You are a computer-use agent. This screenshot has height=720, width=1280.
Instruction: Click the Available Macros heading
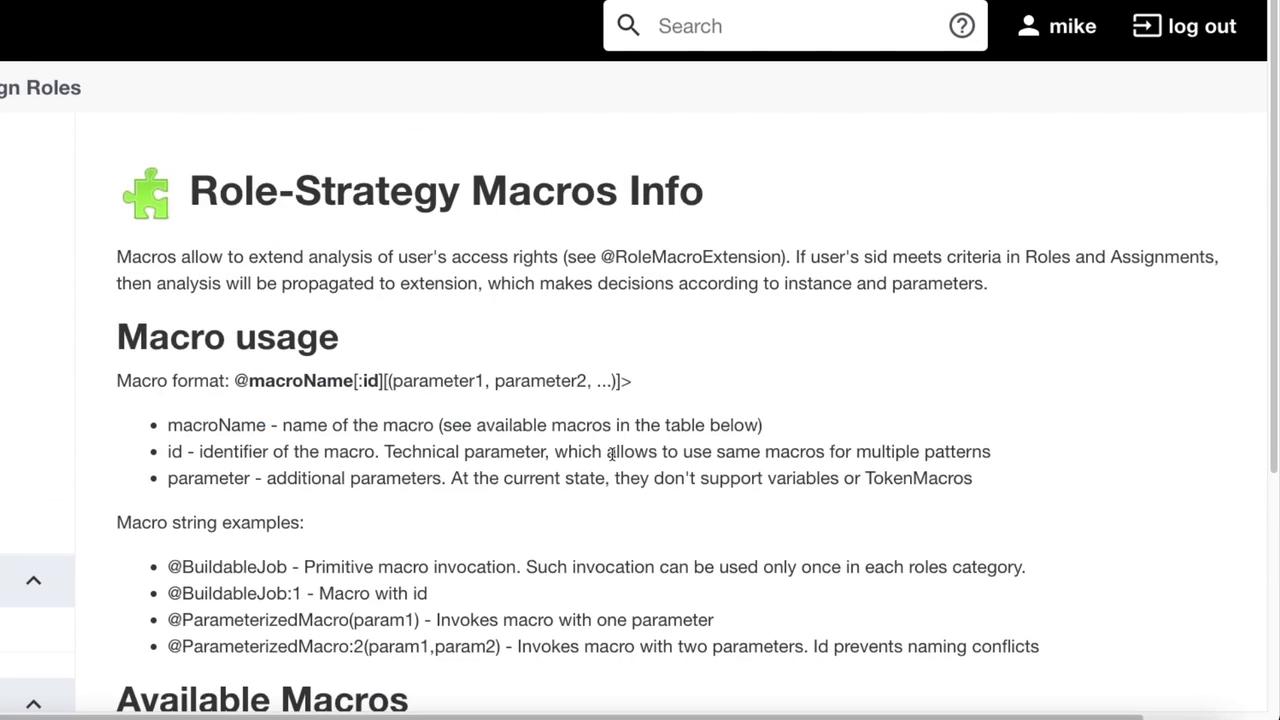coord(262,699)
